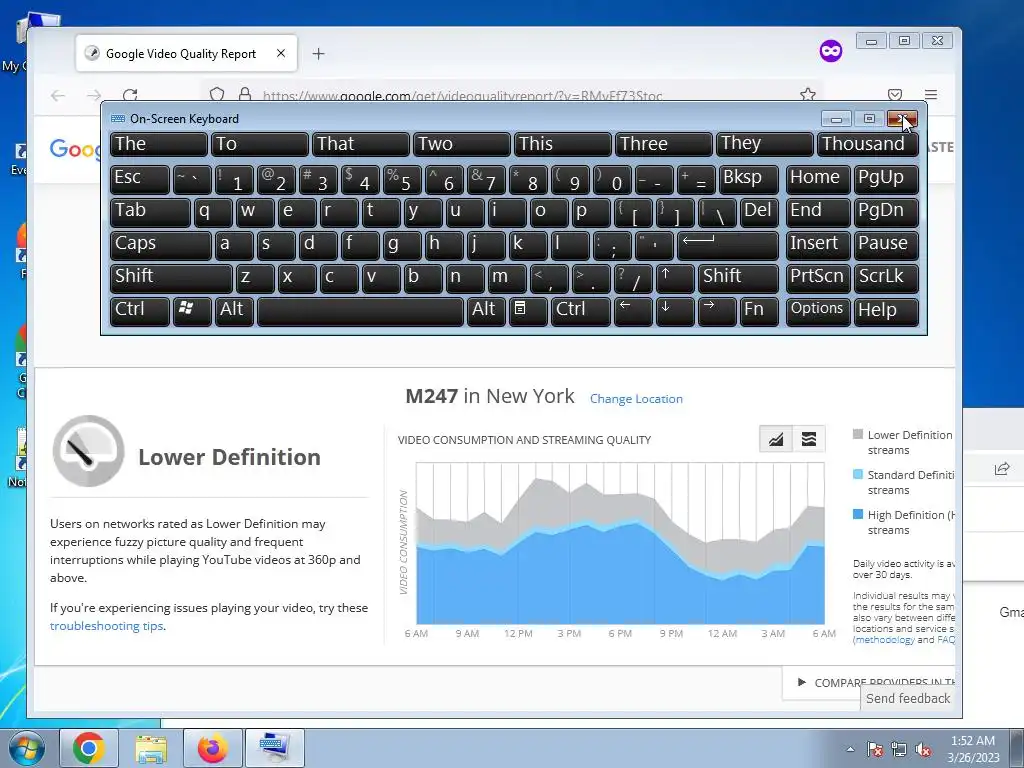Open File Explorer from the taskbar
The width and height of the screenshot is (1024, 768).
point(151,748)
